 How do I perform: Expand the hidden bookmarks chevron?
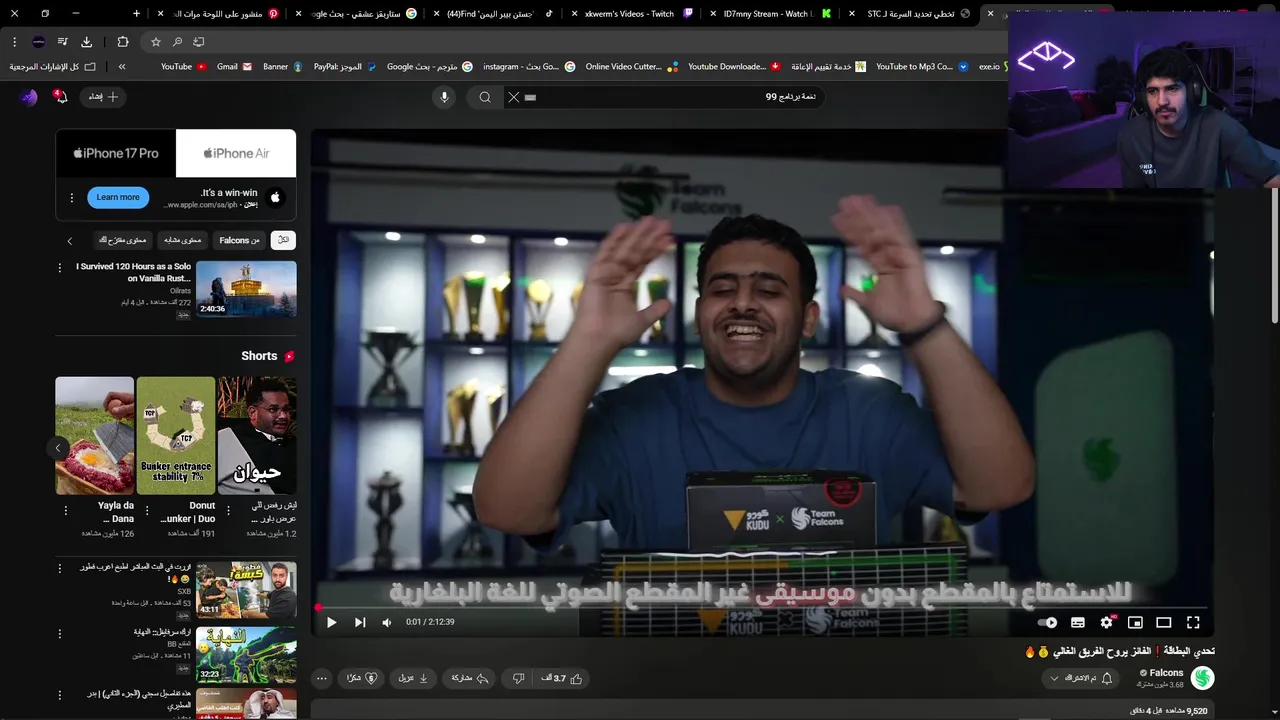(x=122, y=66)
